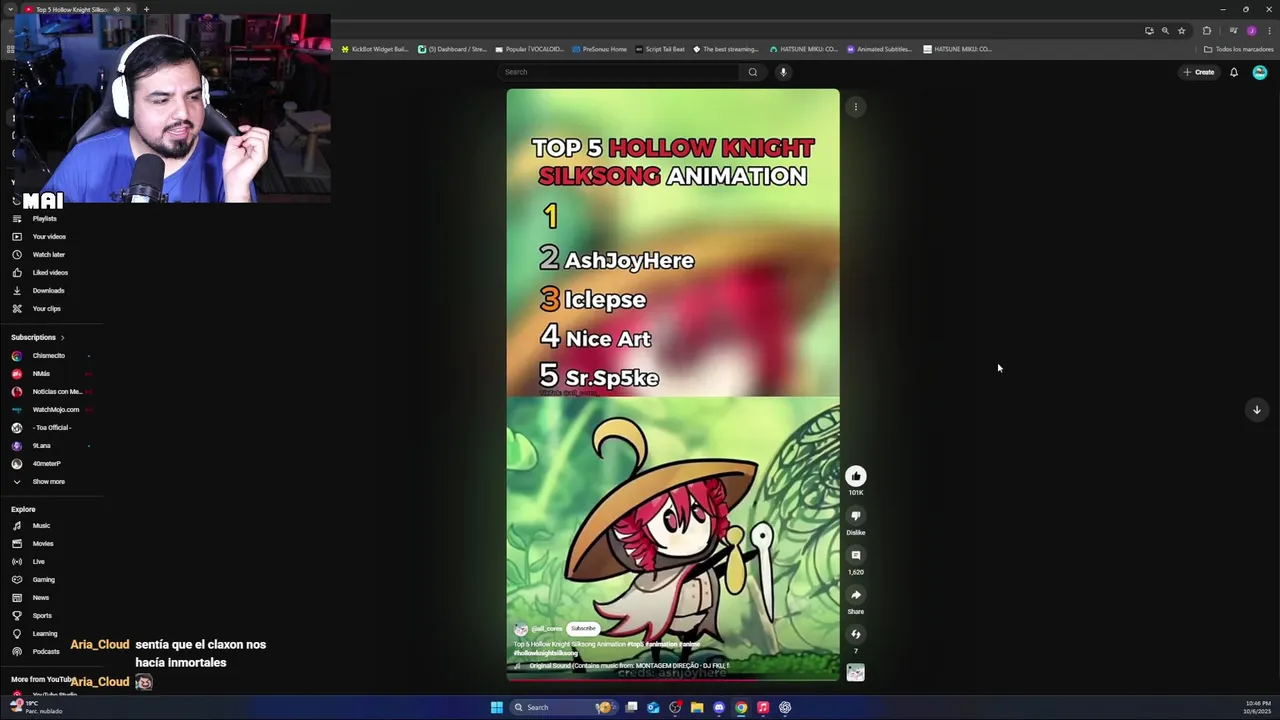This screenshot has height=720, width=1280.
Task: Close the Top 5 Hollow Knight tab
Action: click(x=128, y=9)
